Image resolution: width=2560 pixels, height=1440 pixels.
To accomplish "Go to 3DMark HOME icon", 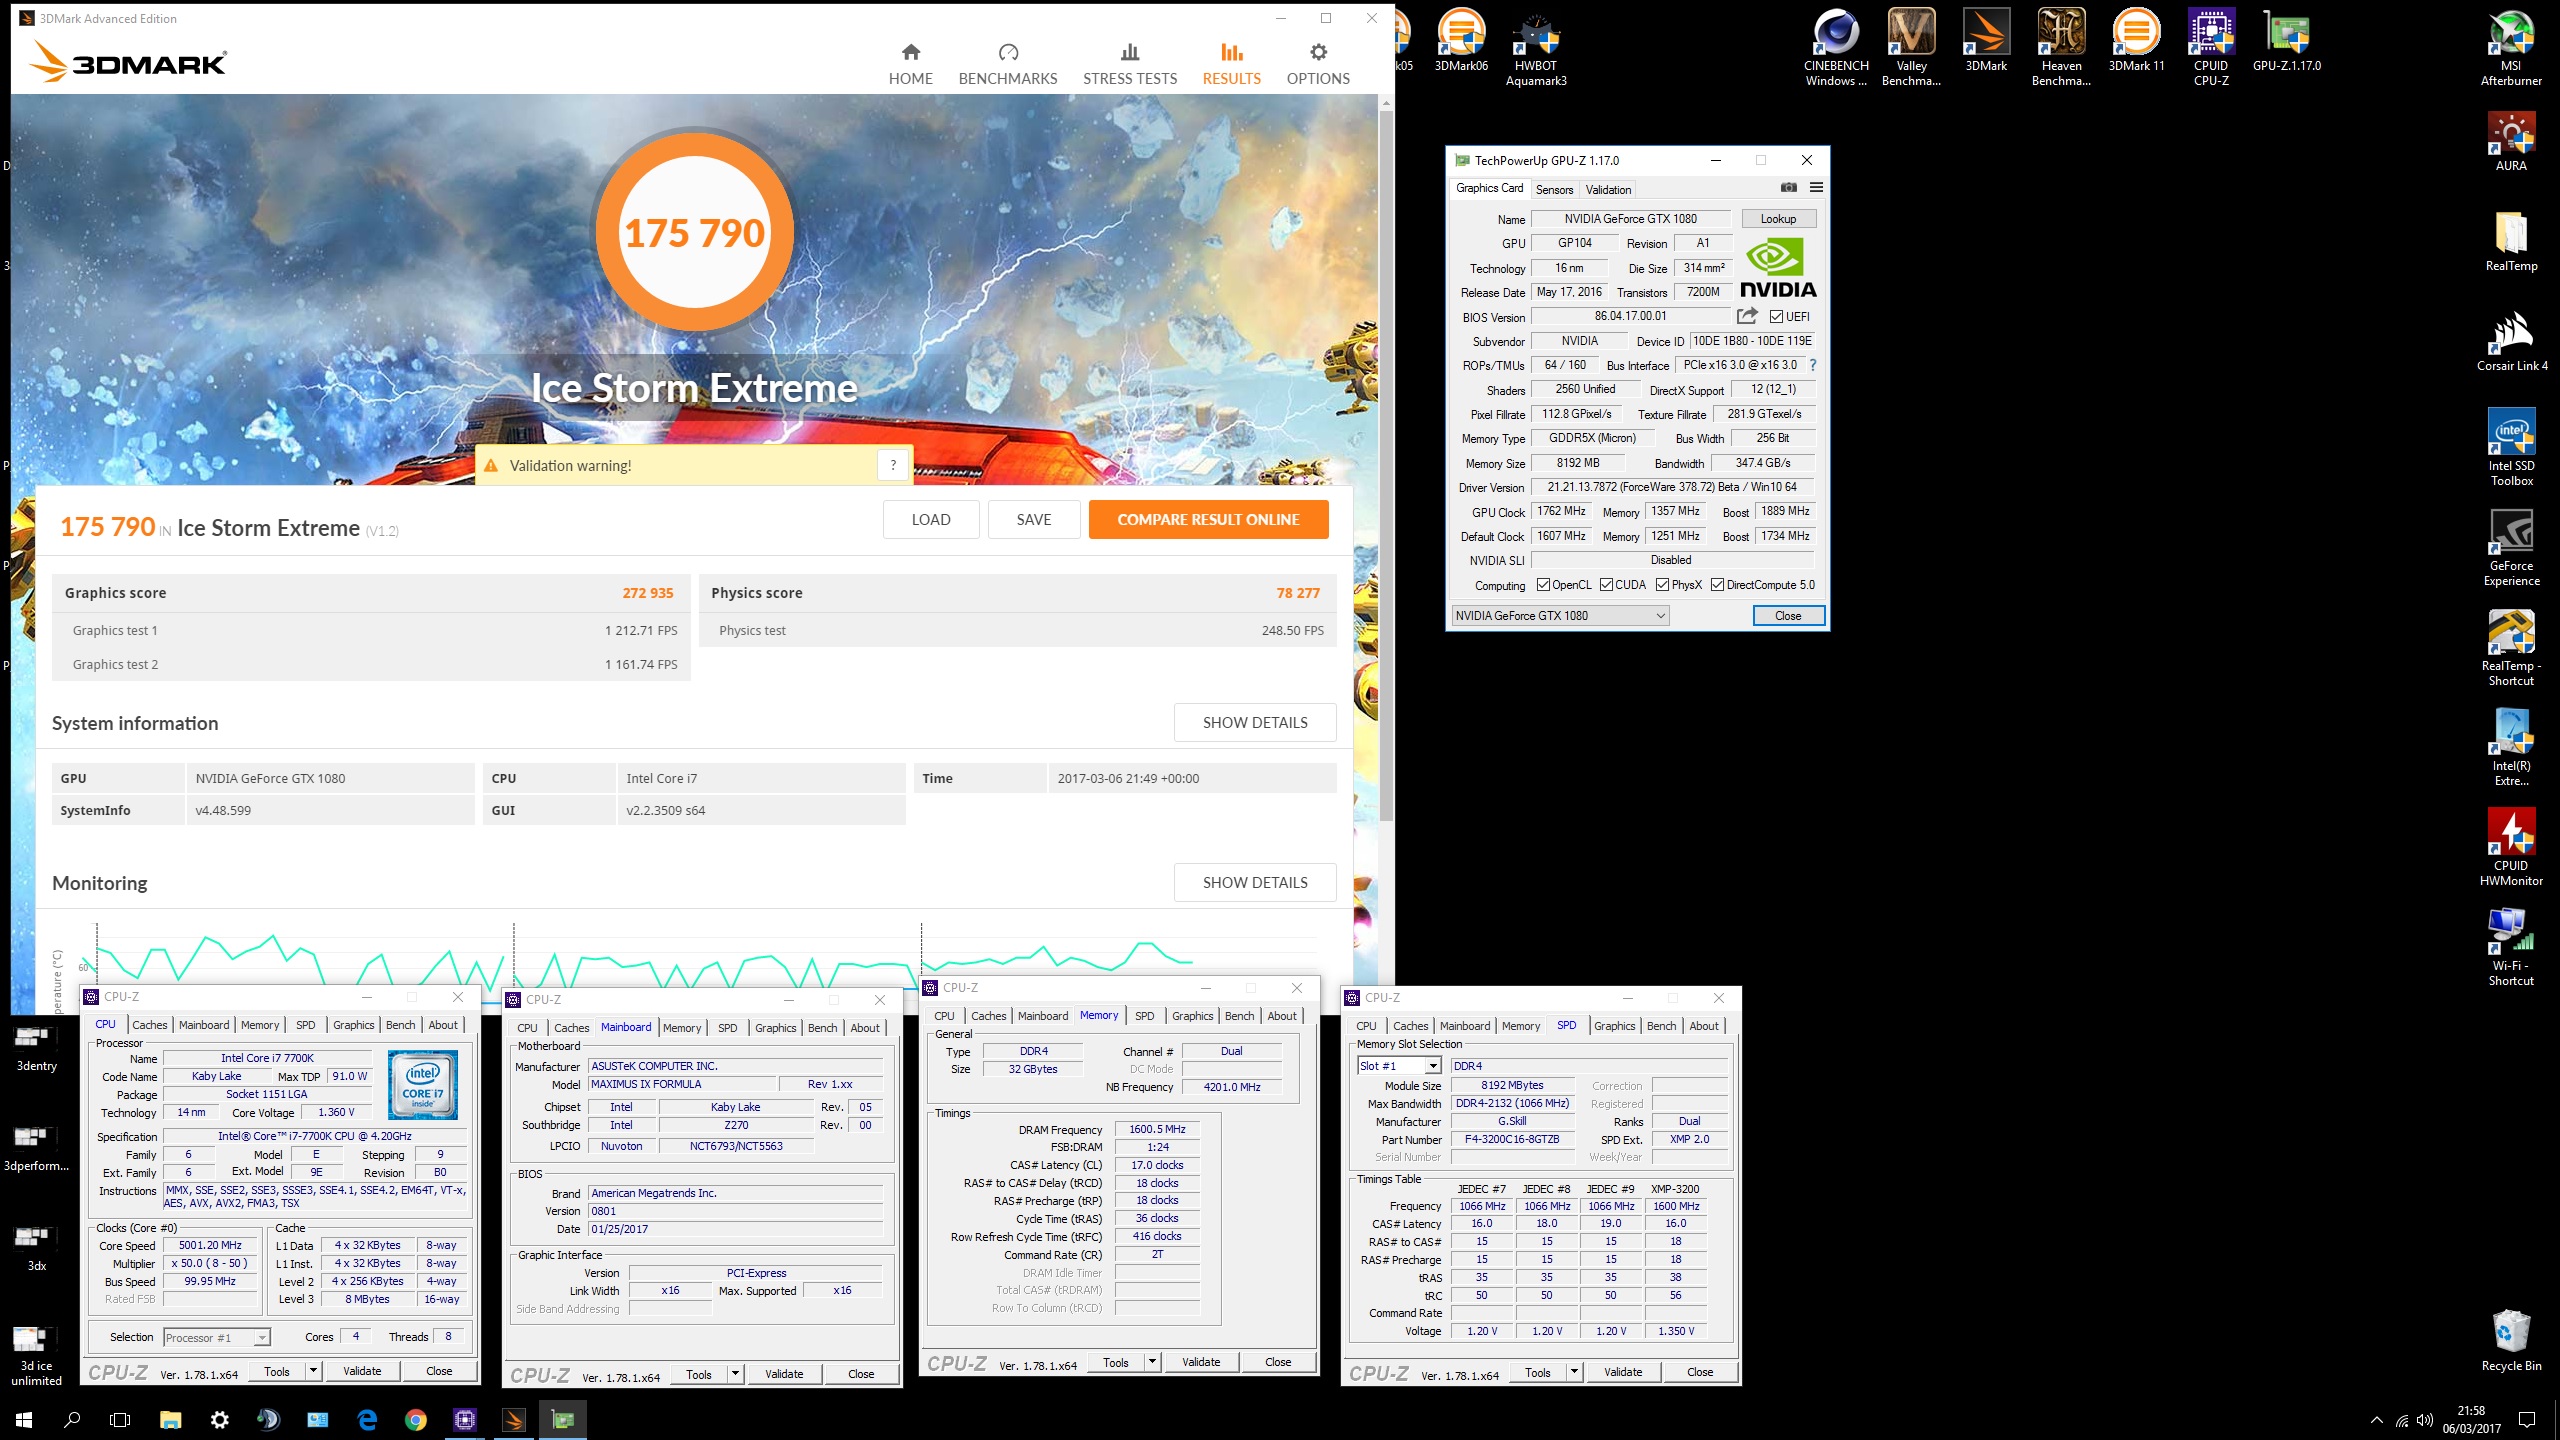I will (910, 64).
